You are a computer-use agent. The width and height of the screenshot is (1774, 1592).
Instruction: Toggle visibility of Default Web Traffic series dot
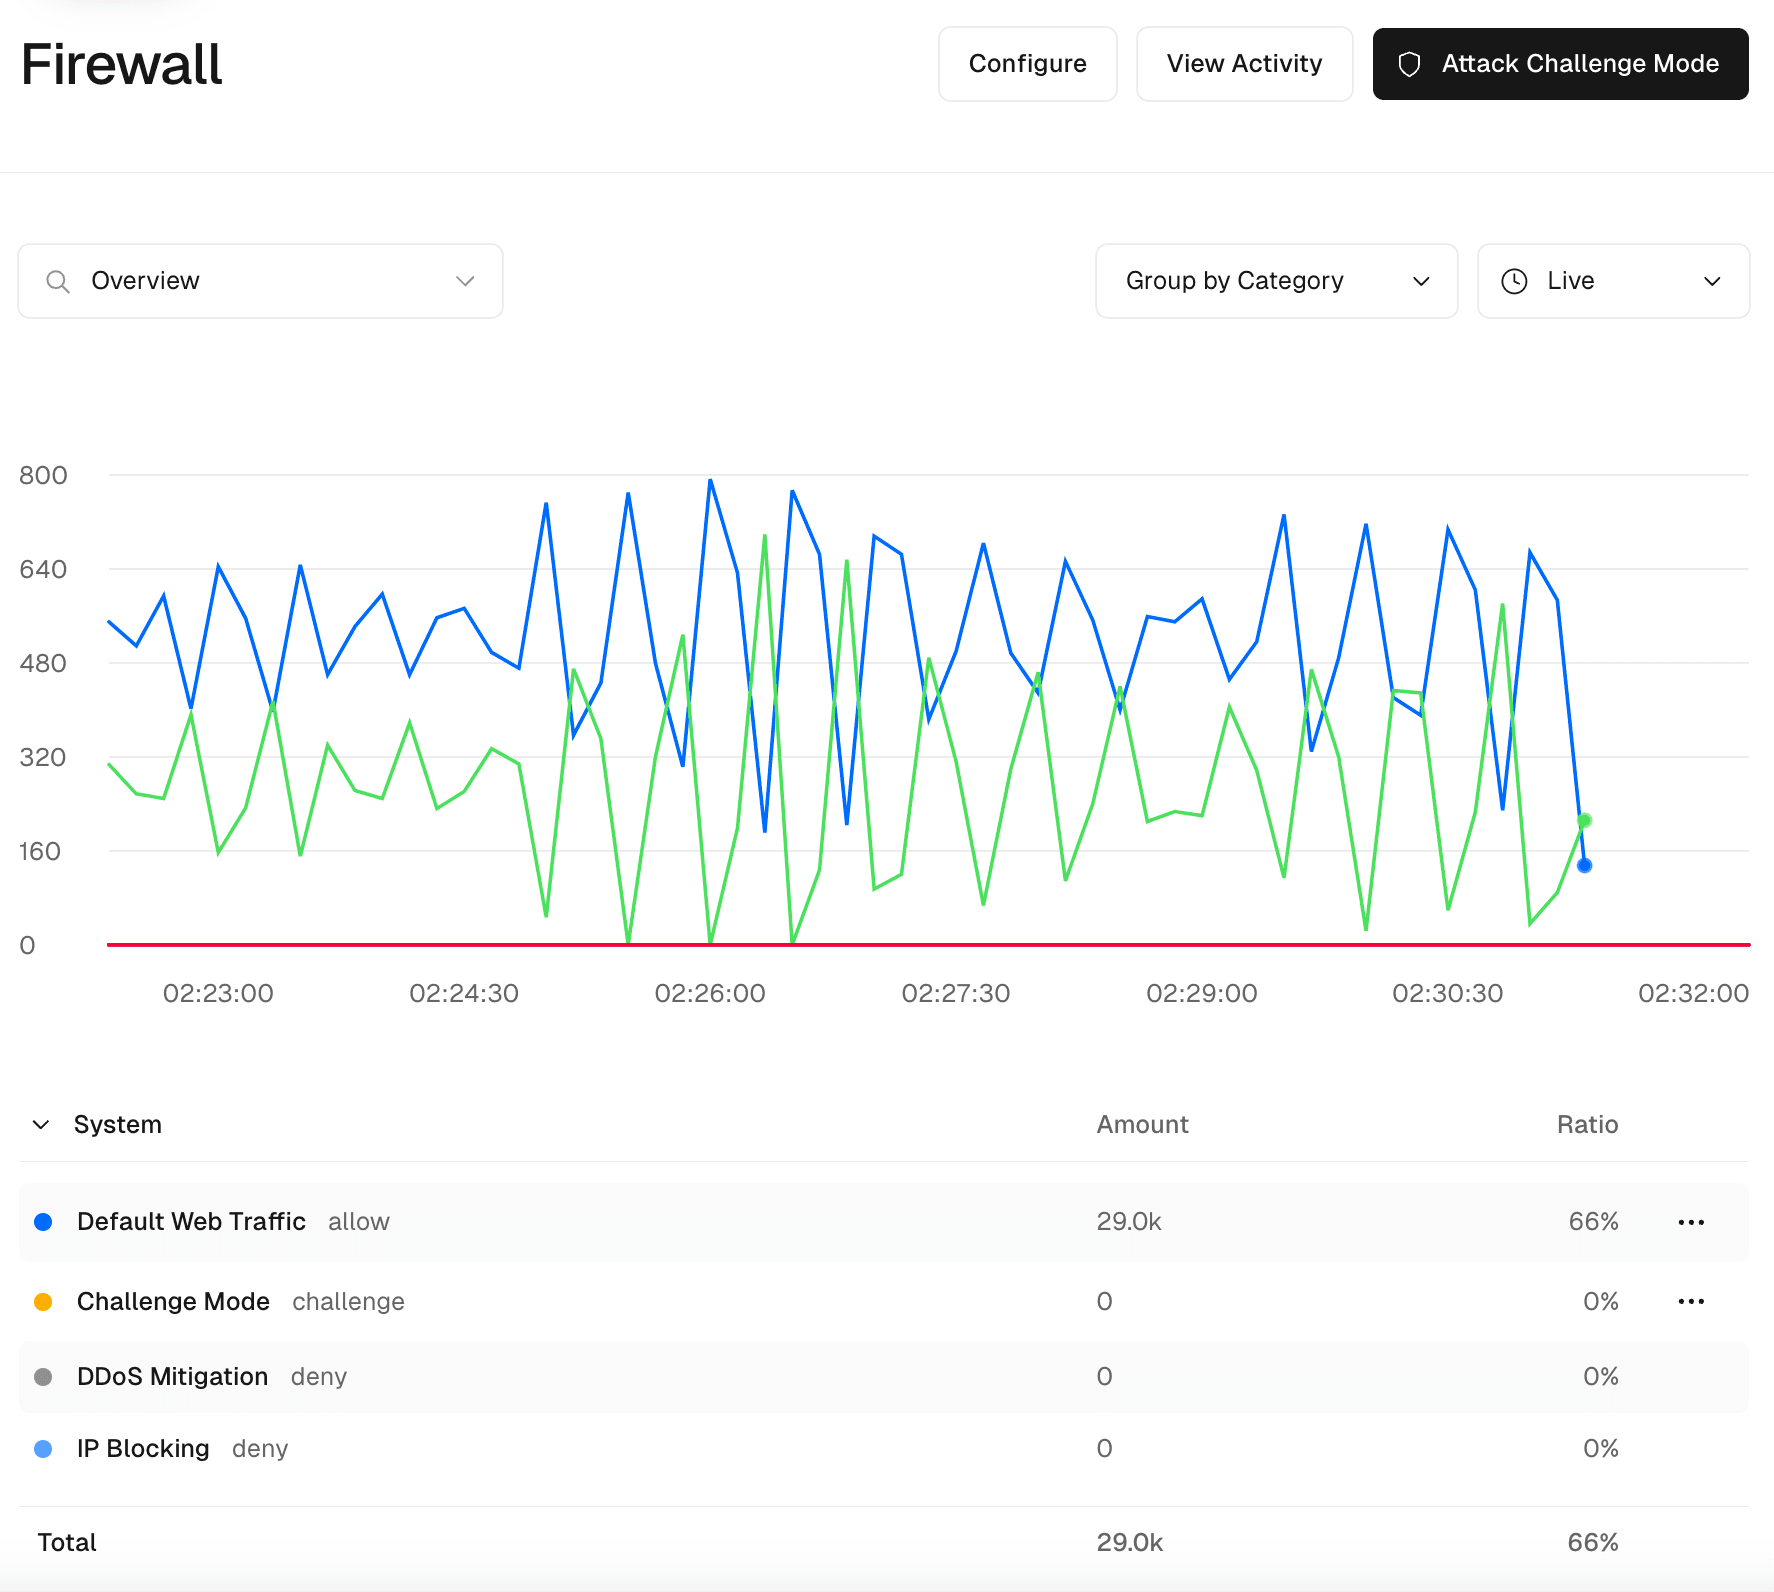click(x=43, y=1221)
